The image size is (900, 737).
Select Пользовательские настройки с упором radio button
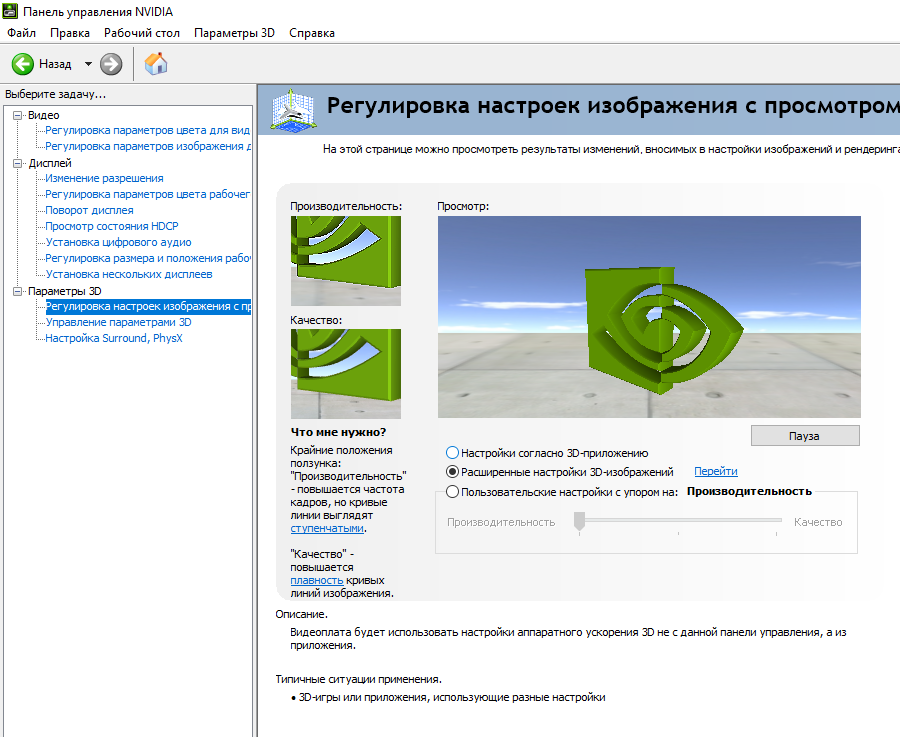pyautogui.click(x=452, y=492)
